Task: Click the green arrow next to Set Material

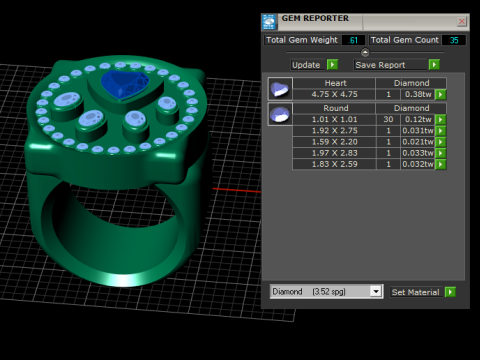Action: pos(450,292)
